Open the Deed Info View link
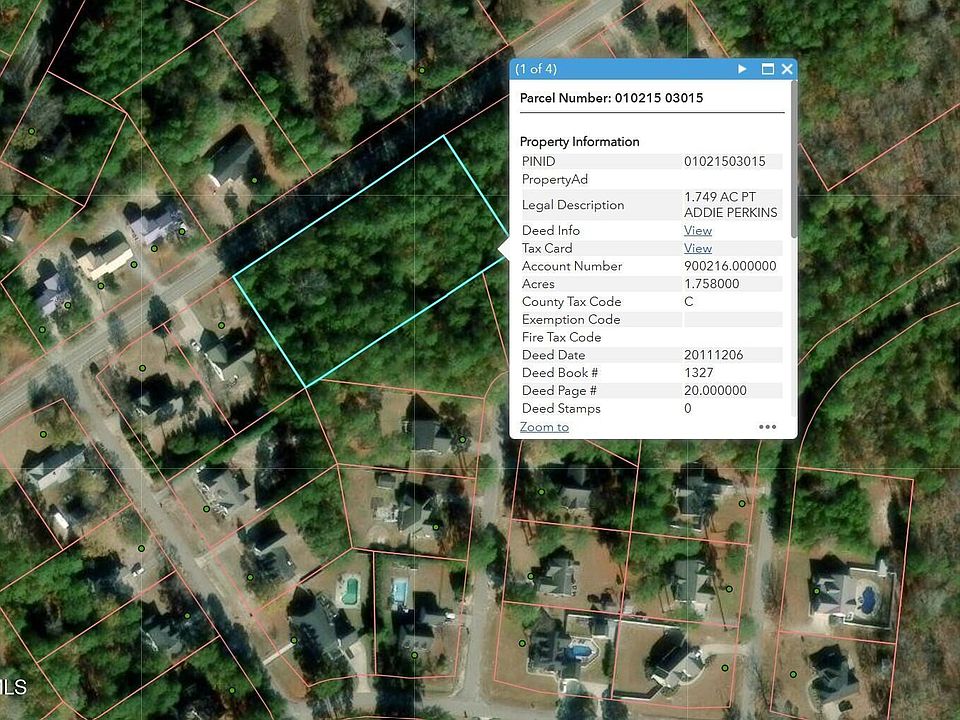The height and width of the screenshot is (720, 960). point(698,230)
